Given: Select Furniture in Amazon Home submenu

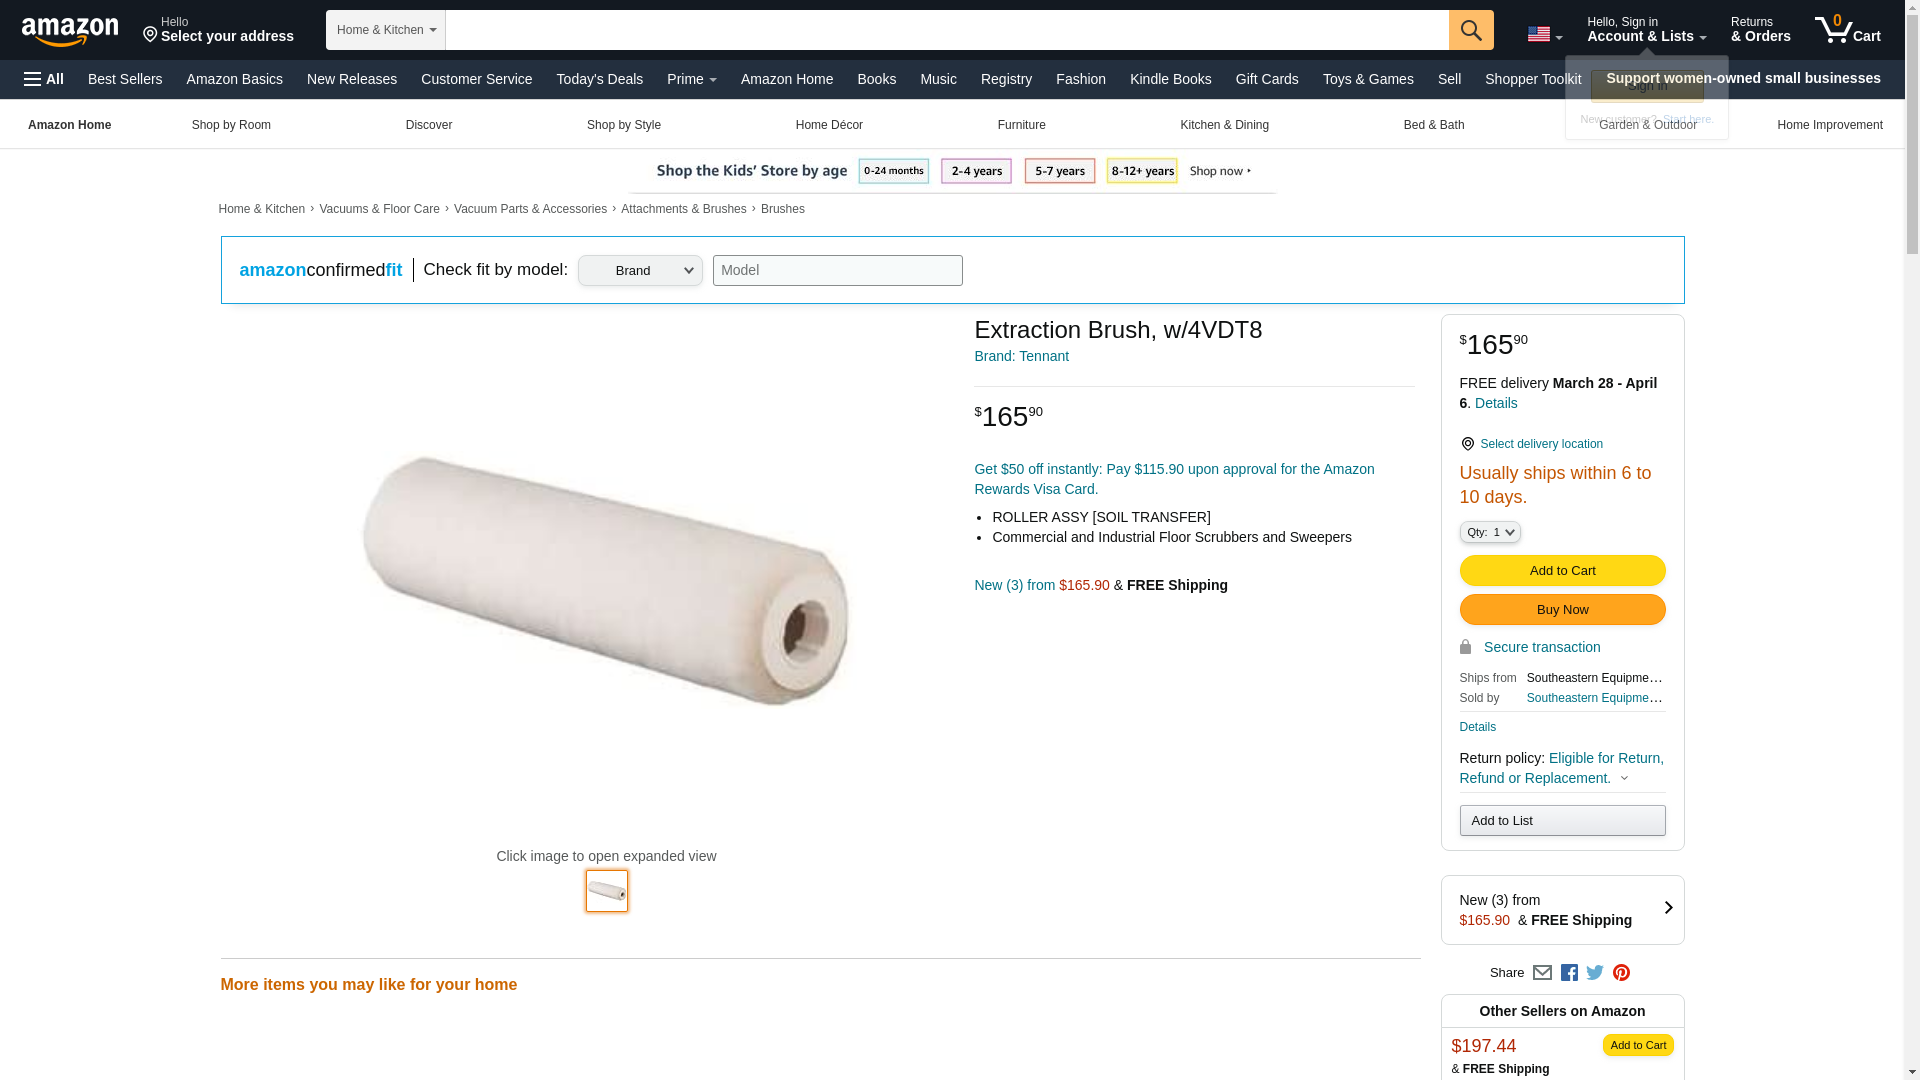Looking at the screenshot, I should 1021,125.
